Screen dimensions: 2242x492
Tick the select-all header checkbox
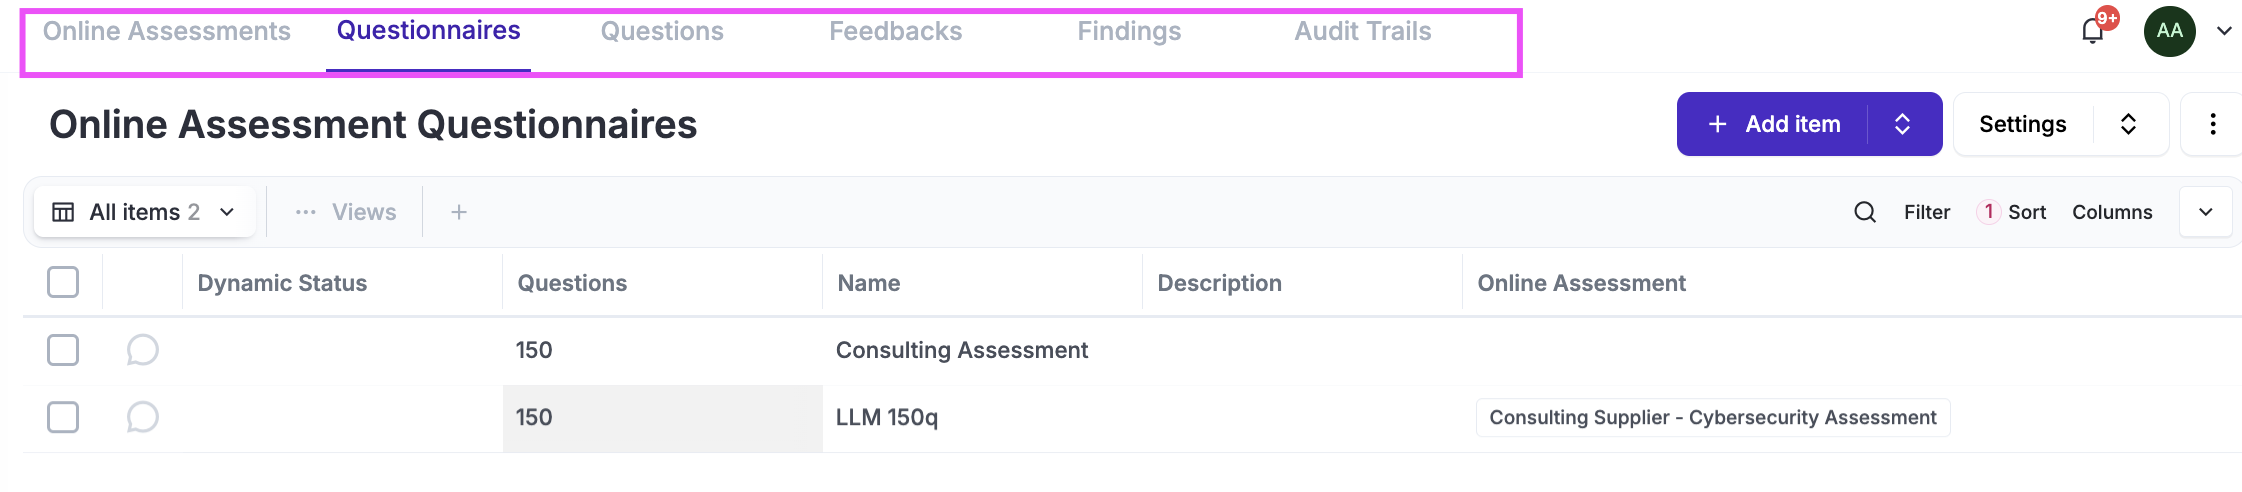click(x=63, y=283)
